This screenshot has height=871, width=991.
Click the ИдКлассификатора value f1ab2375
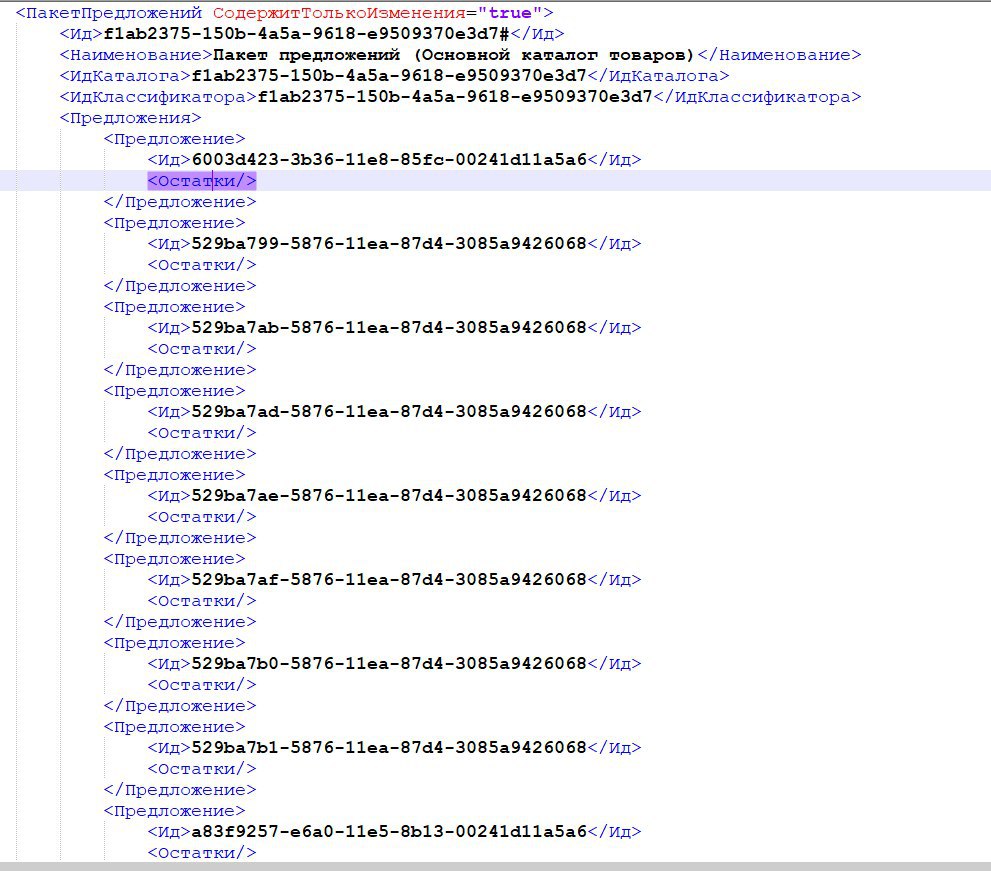[454, 97]
